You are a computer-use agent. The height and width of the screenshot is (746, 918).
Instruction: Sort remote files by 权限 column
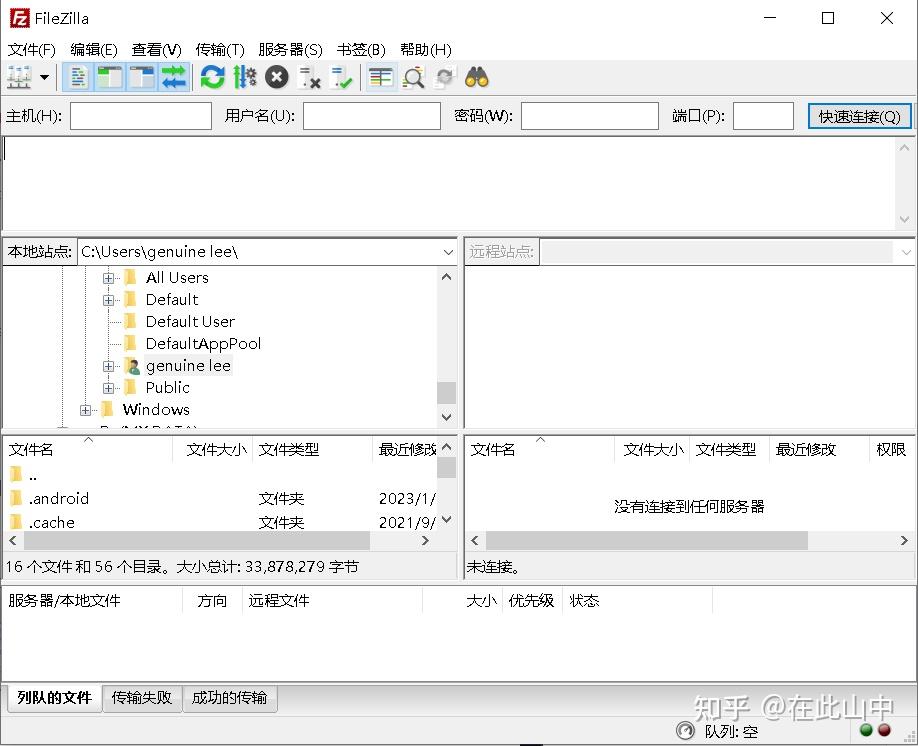click(890, 450)
